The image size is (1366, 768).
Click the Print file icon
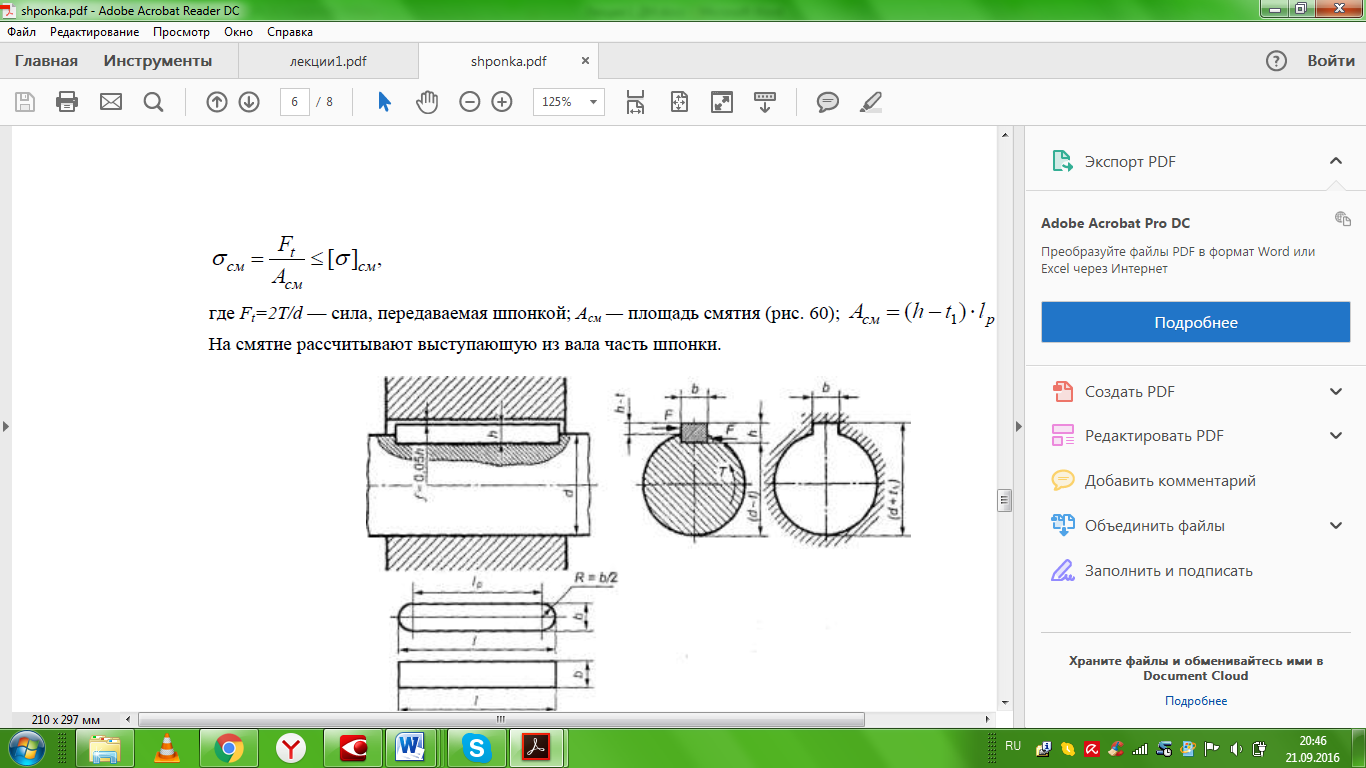pos(67,102)
